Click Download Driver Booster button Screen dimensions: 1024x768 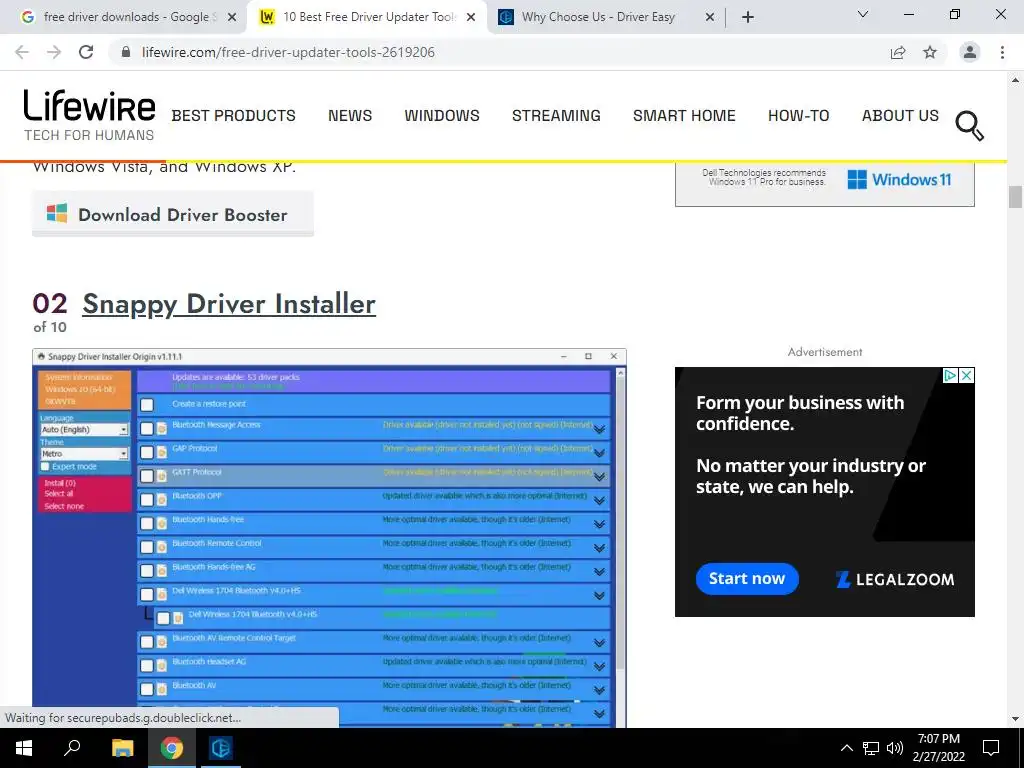173,214
